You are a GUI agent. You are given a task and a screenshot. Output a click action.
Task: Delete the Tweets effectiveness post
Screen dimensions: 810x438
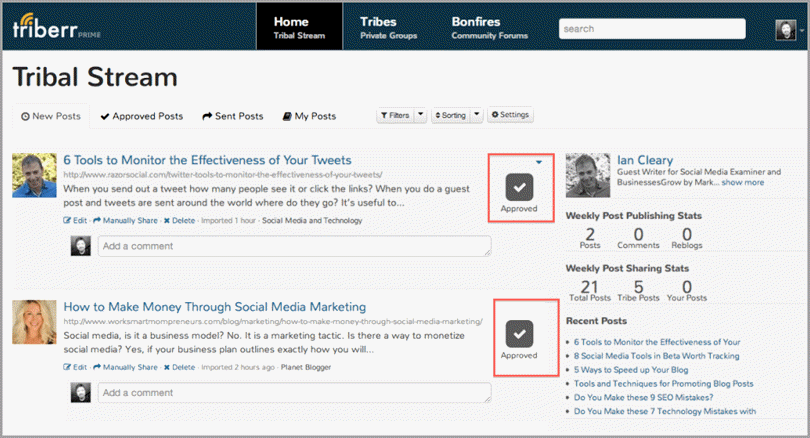coord(179,221)
